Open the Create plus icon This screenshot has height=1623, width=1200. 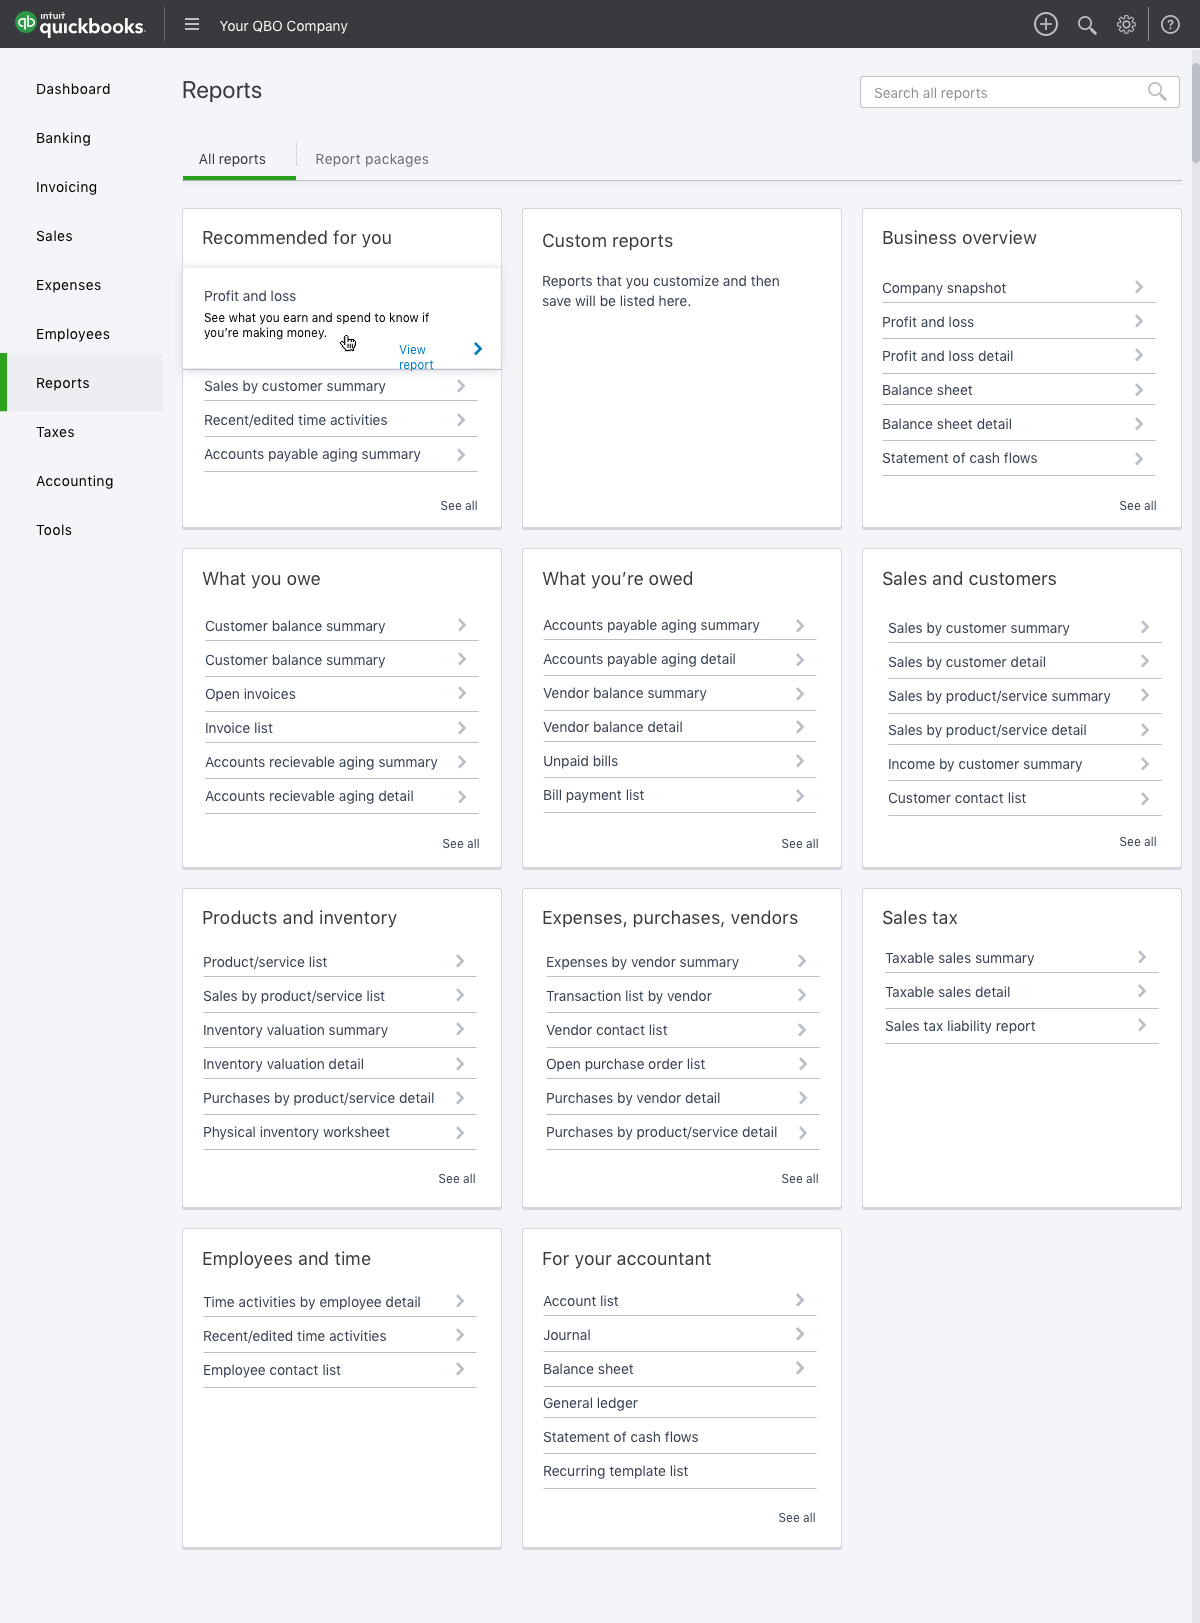(1046, 25)
